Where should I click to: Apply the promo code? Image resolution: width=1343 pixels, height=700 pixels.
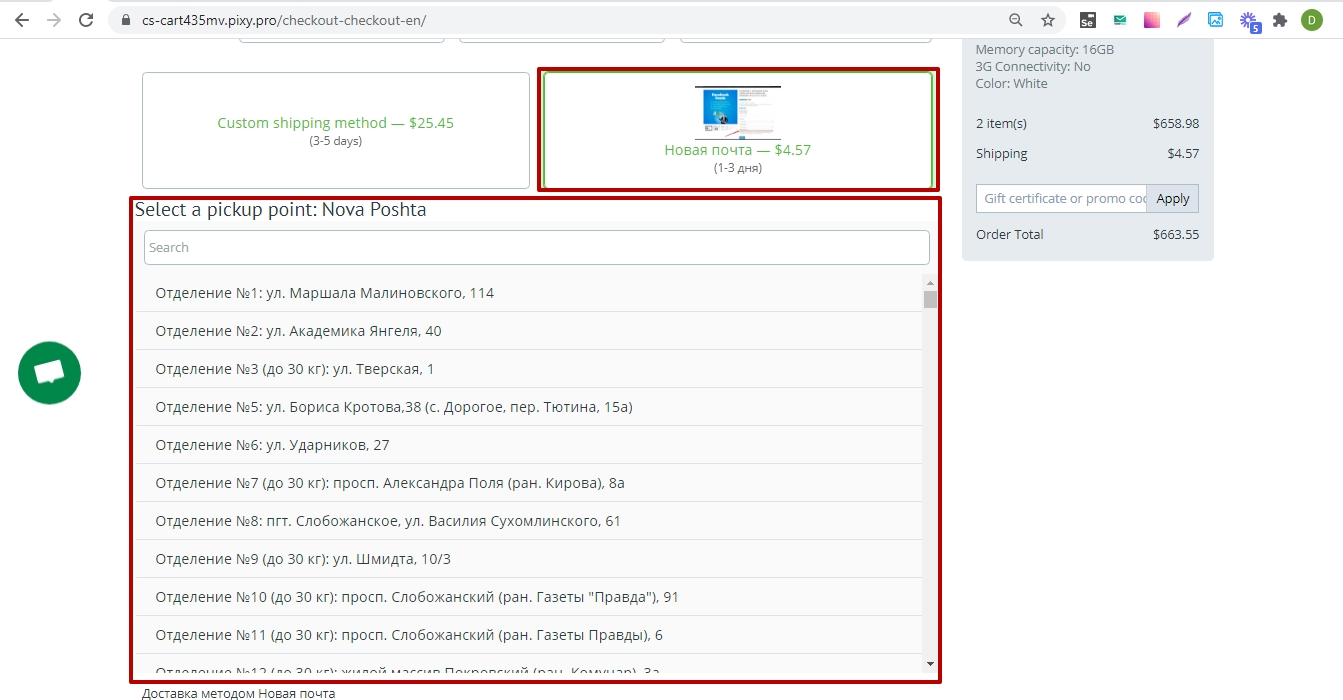pyautogui.click(x=1172, y=198)
